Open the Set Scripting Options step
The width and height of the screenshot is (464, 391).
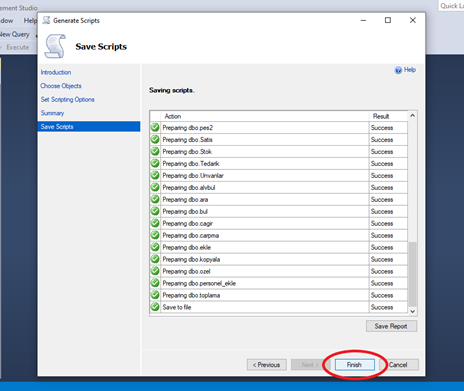click(x=67, y=99)
